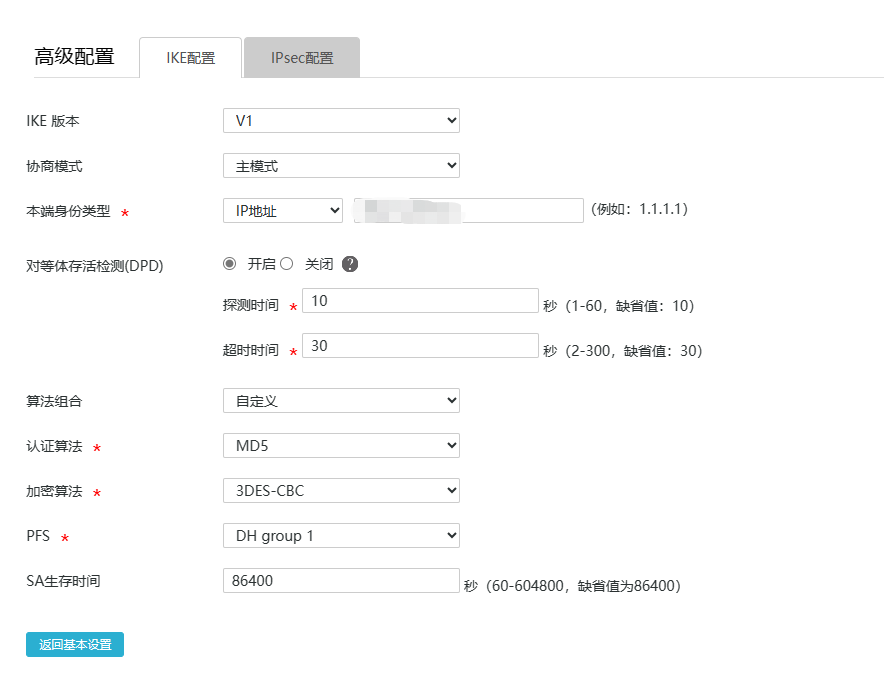Click the 加密算法 label text

coord(54,492)
